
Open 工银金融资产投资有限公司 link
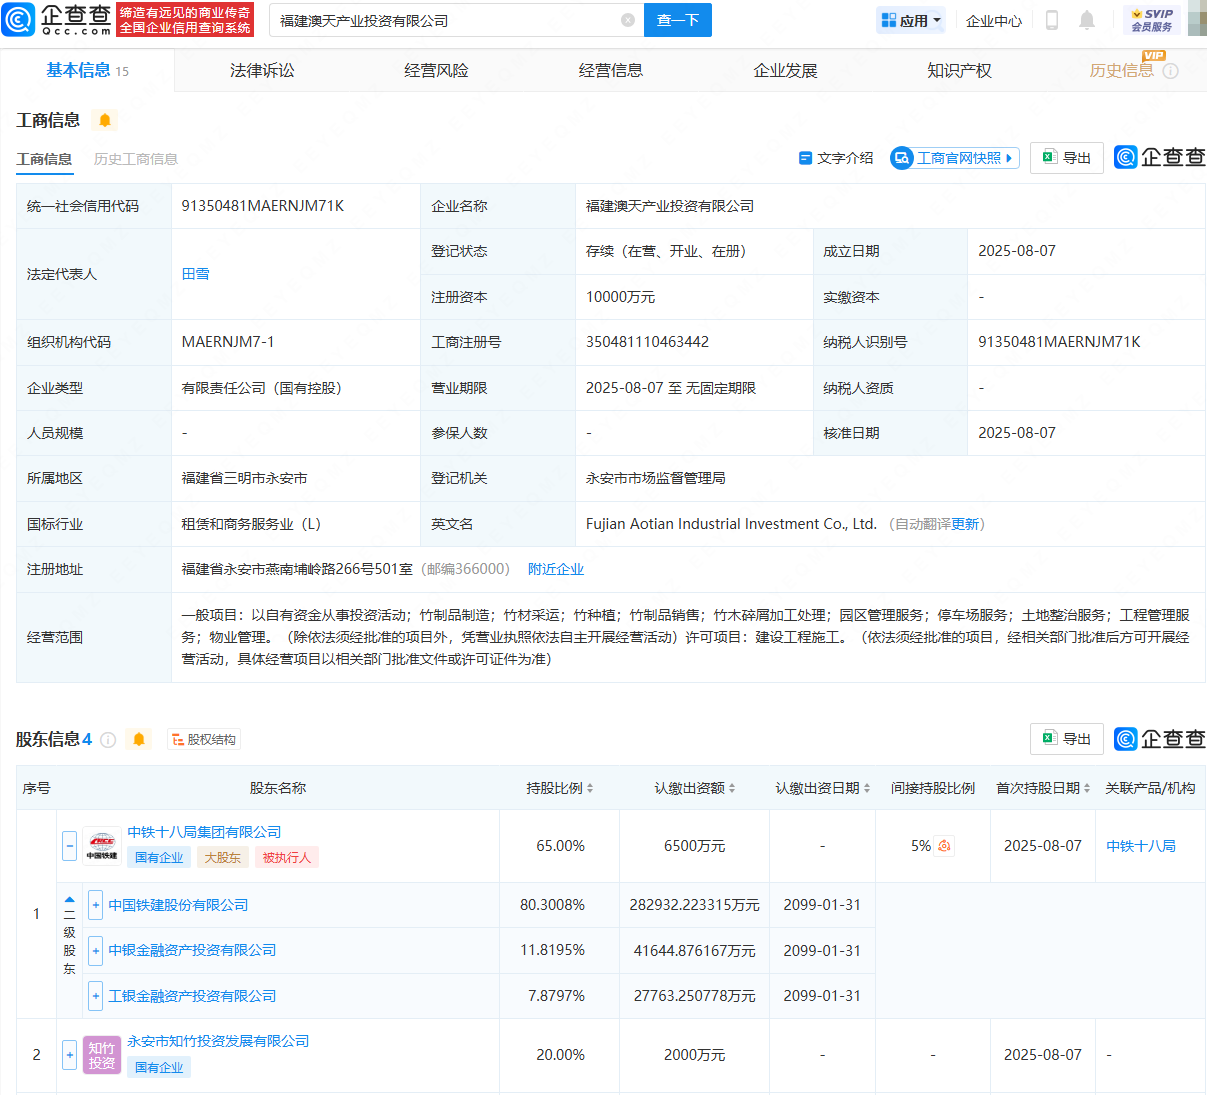pos(192,996)
